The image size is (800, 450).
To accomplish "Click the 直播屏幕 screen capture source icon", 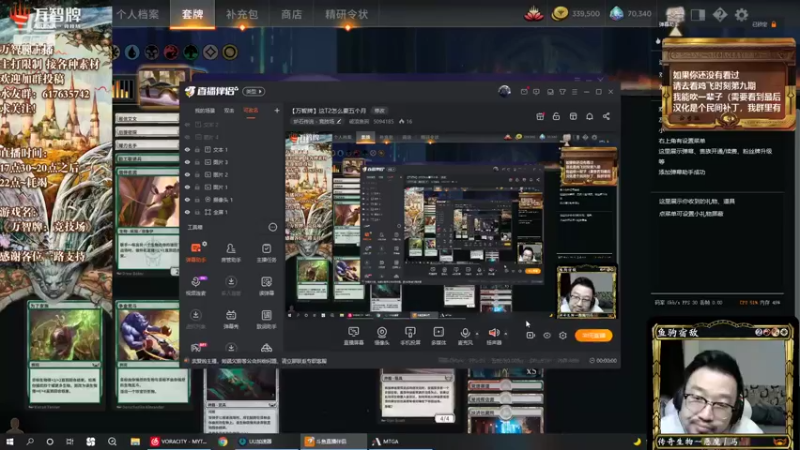I will (353, 336).
